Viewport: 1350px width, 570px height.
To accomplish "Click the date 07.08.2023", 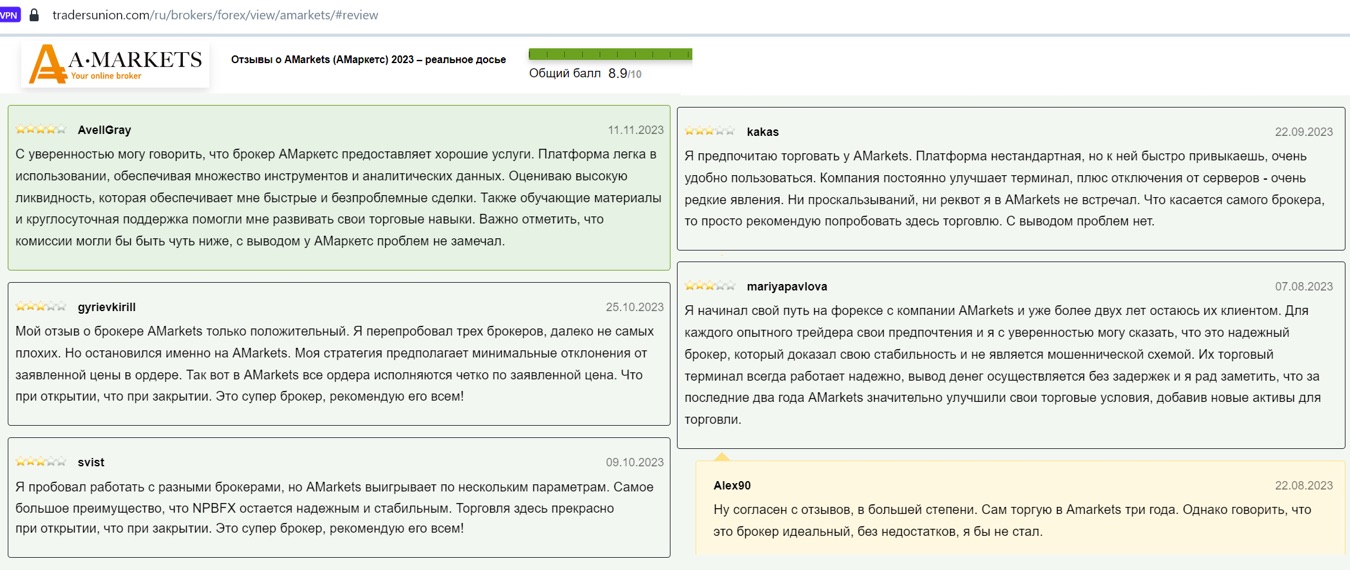I will click(1303, 286).
